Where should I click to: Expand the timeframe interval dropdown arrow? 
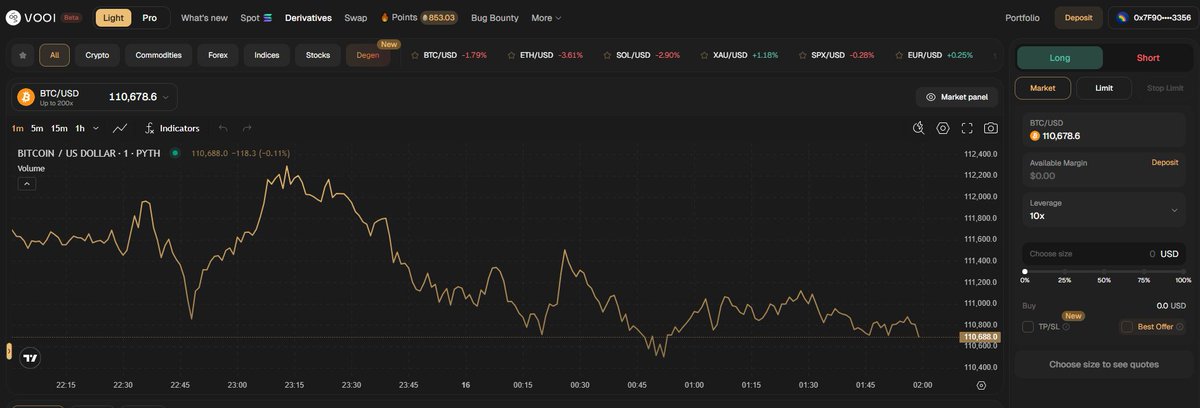[95, 128]
